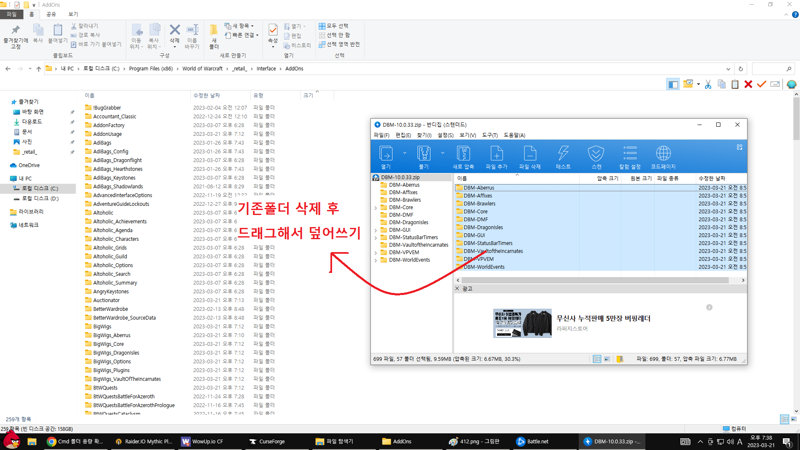Click the 즐겨찾기에 고정 pin icon in Explorer ribbon
The image size is (800, 450).
16,30
